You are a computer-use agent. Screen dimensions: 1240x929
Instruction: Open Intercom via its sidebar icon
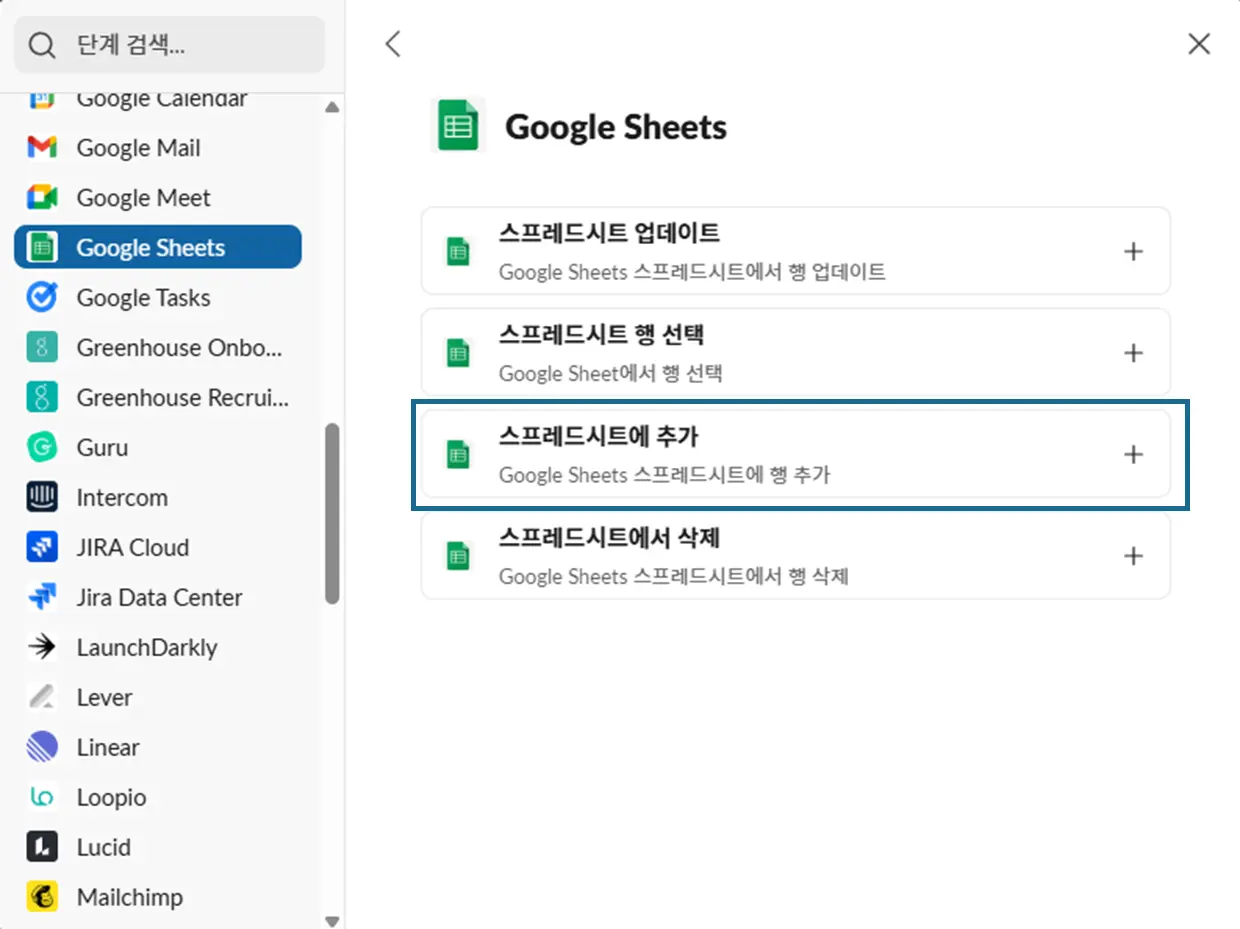click(42, 498)
